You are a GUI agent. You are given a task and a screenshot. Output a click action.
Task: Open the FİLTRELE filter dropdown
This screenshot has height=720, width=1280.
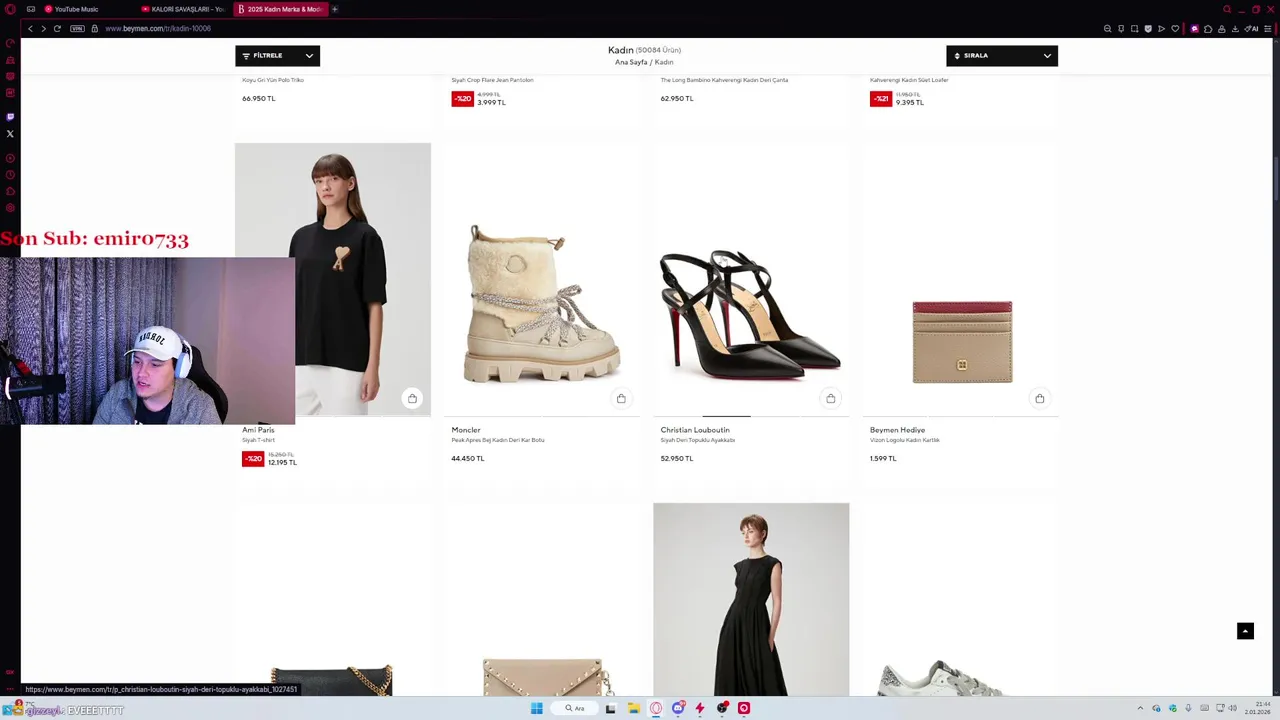pos(277,56)
